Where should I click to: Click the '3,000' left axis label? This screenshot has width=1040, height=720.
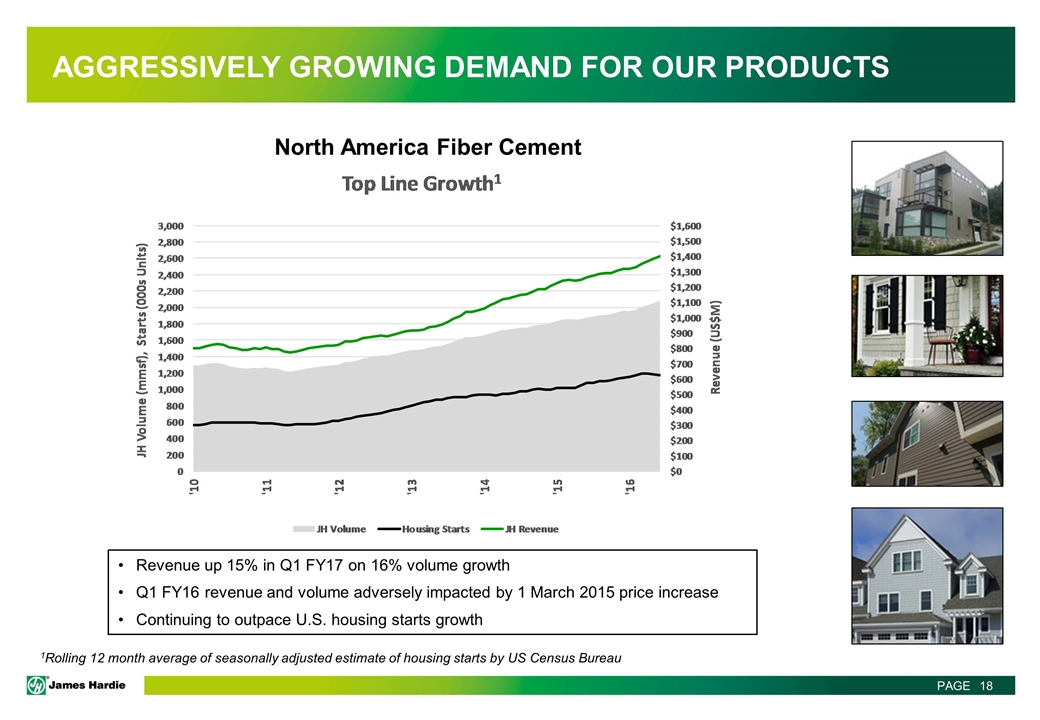pos(170,226)
